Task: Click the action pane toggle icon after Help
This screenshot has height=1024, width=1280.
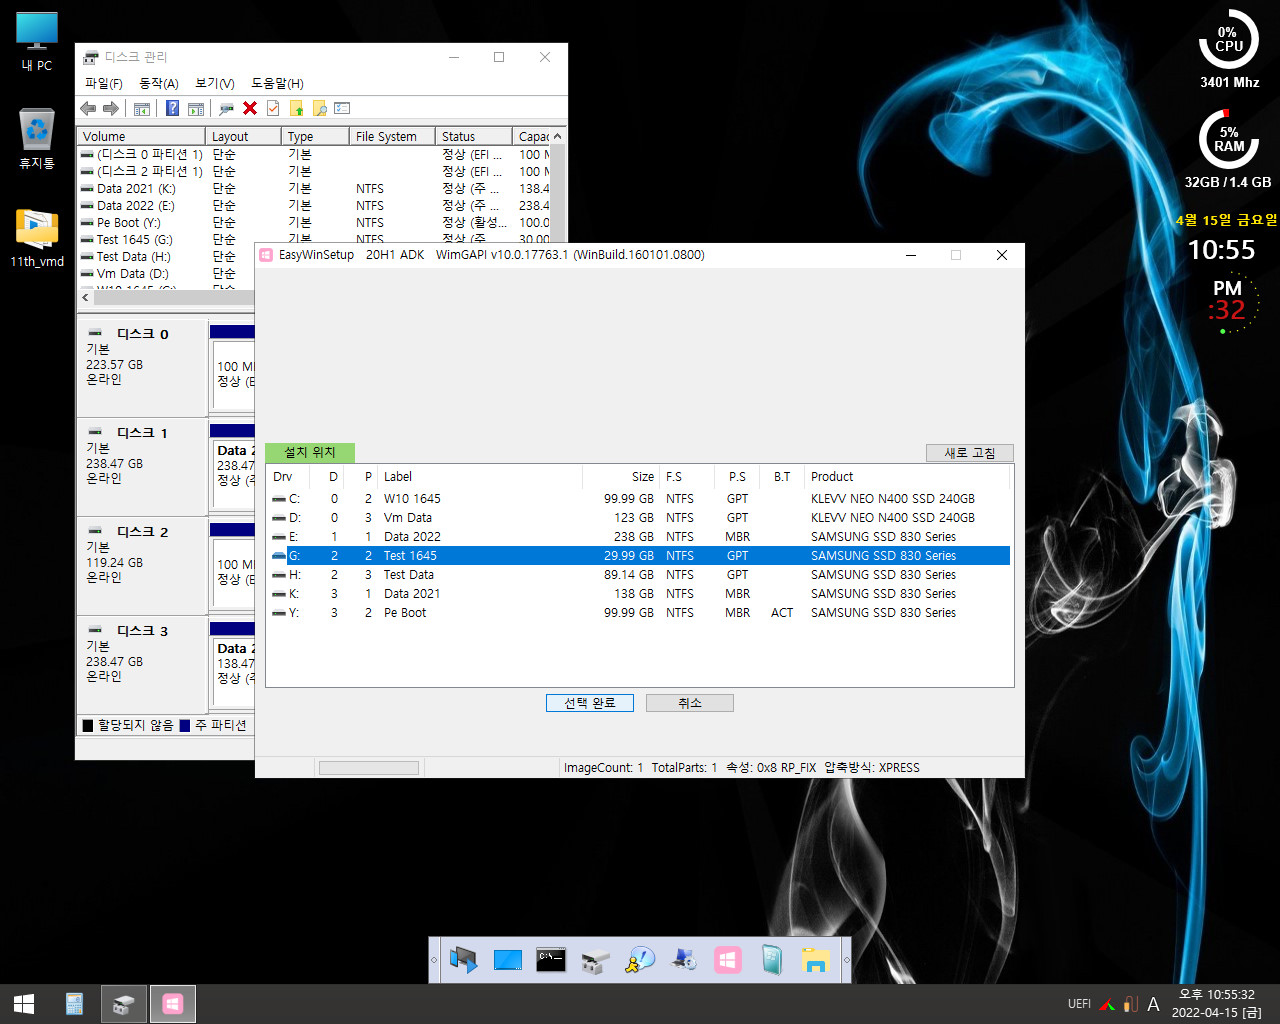Action: 196,108
